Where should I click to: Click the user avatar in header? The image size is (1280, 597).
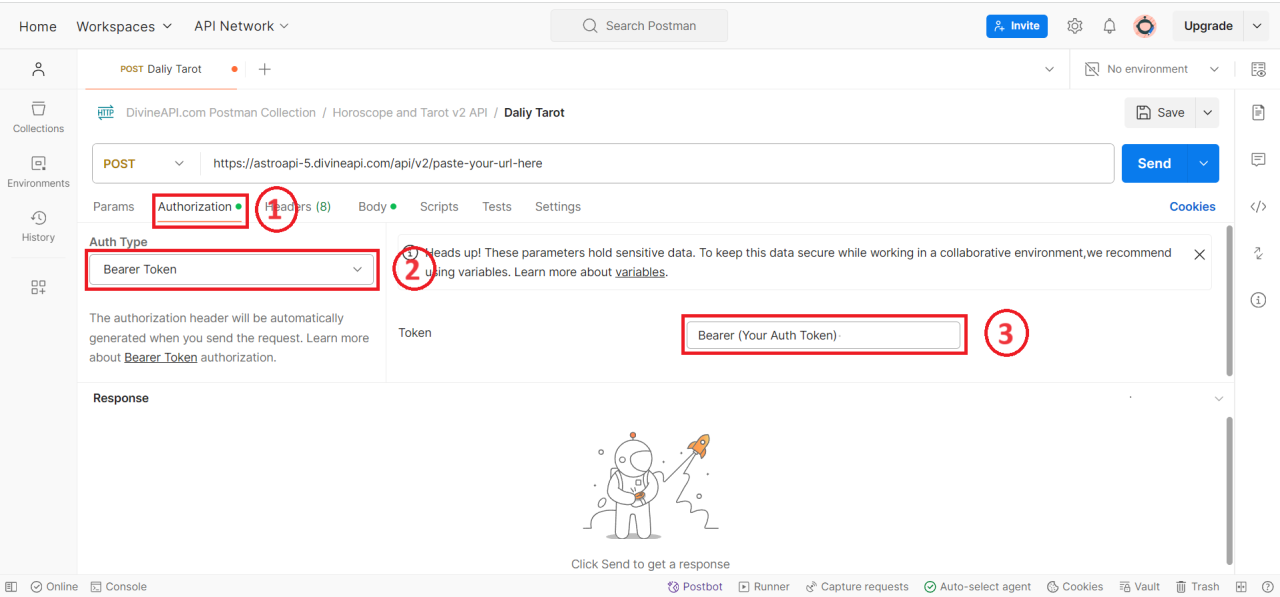(1145, 26)
